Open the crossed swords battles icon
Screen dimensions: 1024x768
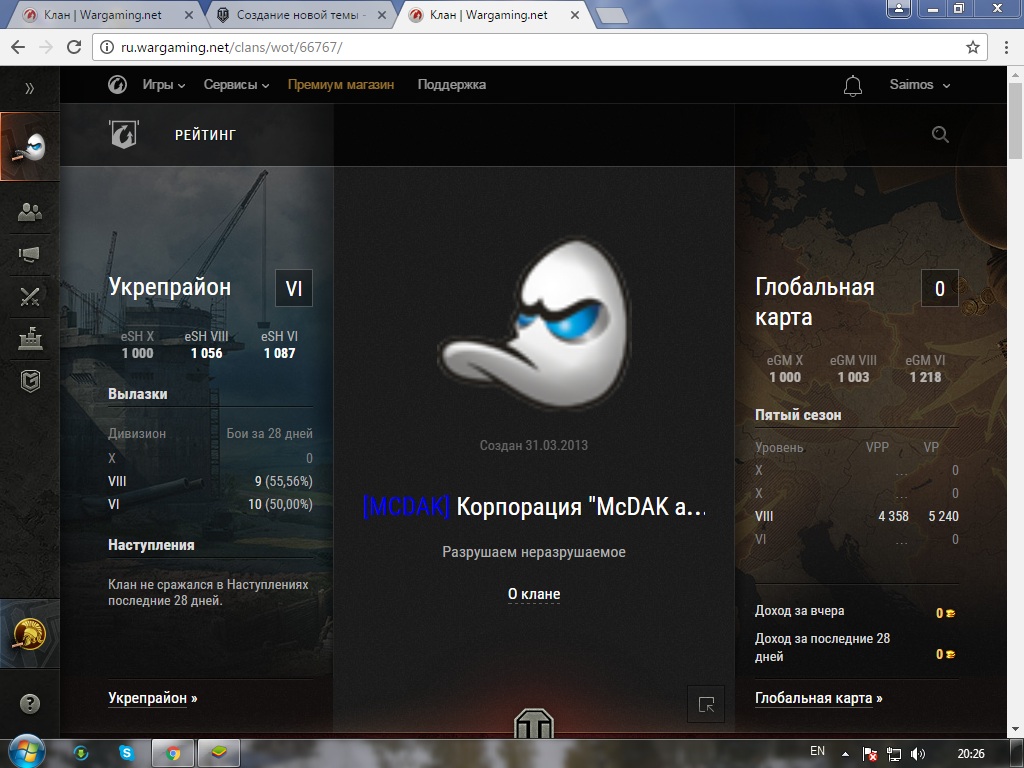pos(30,297)
